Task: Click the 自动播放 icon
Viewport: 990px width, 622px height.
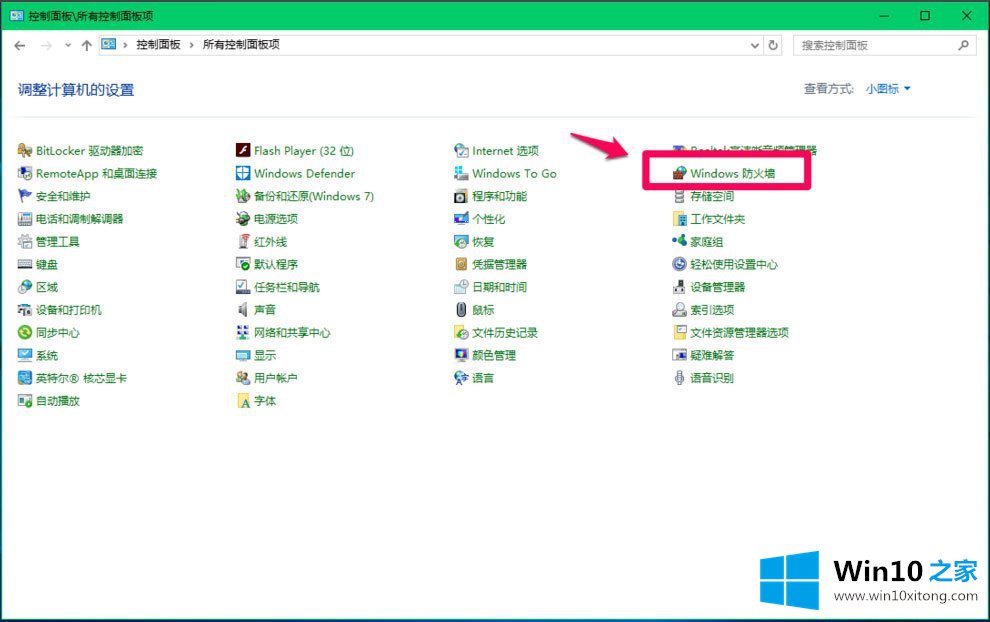Action: (25, 400)
